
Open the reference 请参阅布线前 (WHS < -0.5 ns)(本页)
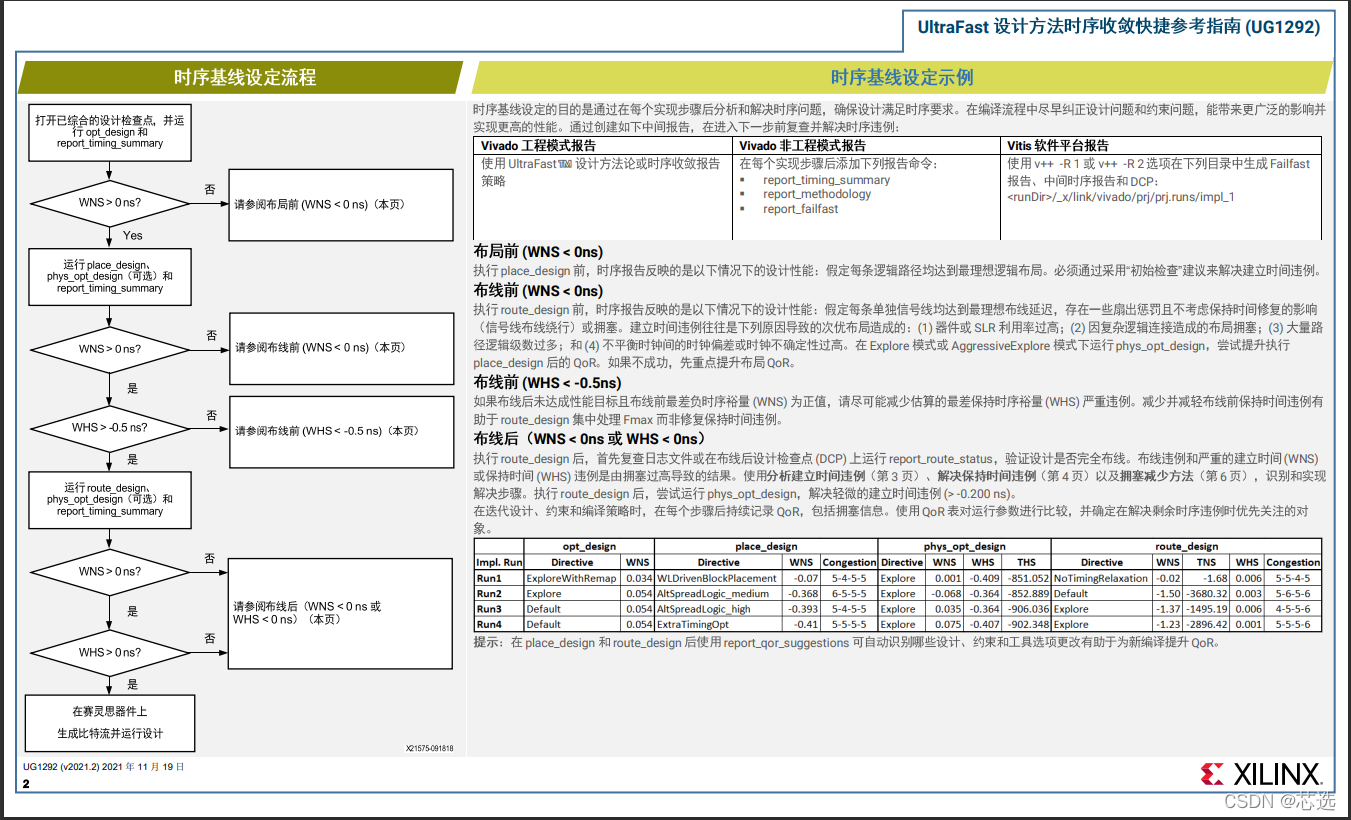tap(341, 431)
